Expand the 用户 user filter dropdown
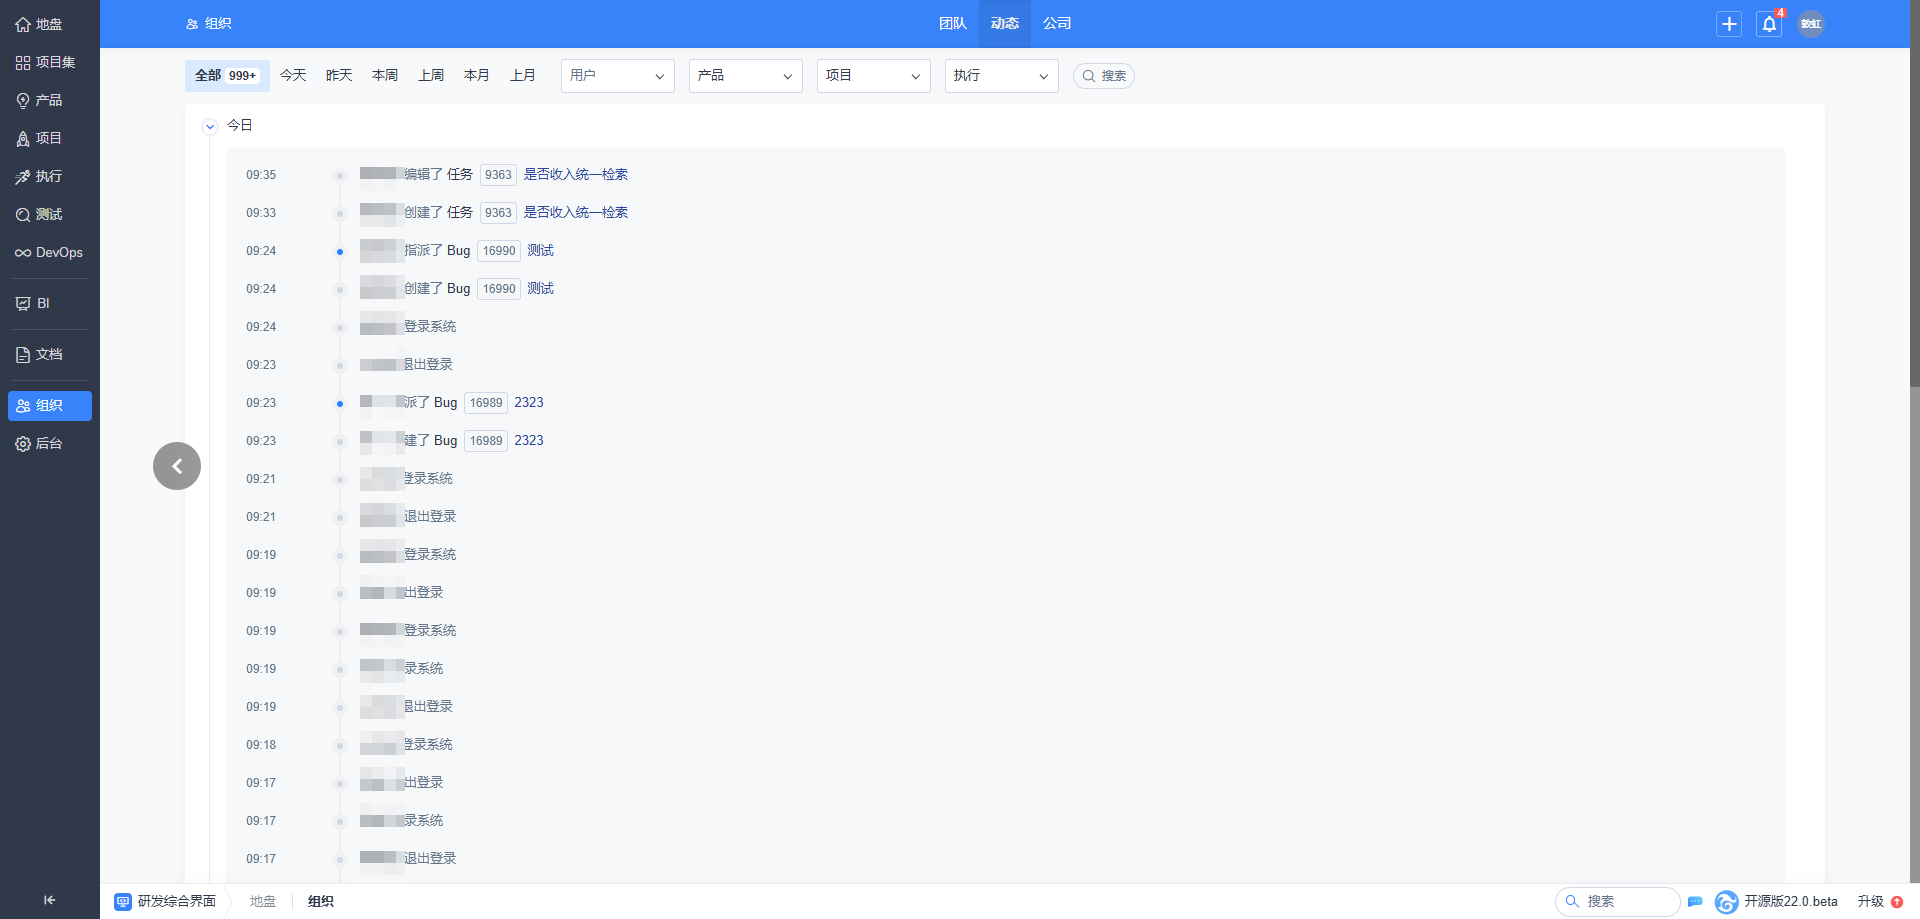The image size is (1920, 919). (x=617, y=76)
